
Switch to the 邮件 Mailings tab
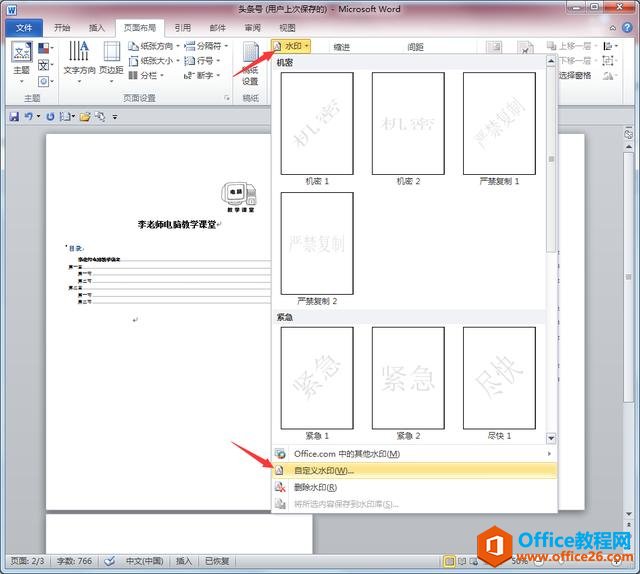[218, 28]
